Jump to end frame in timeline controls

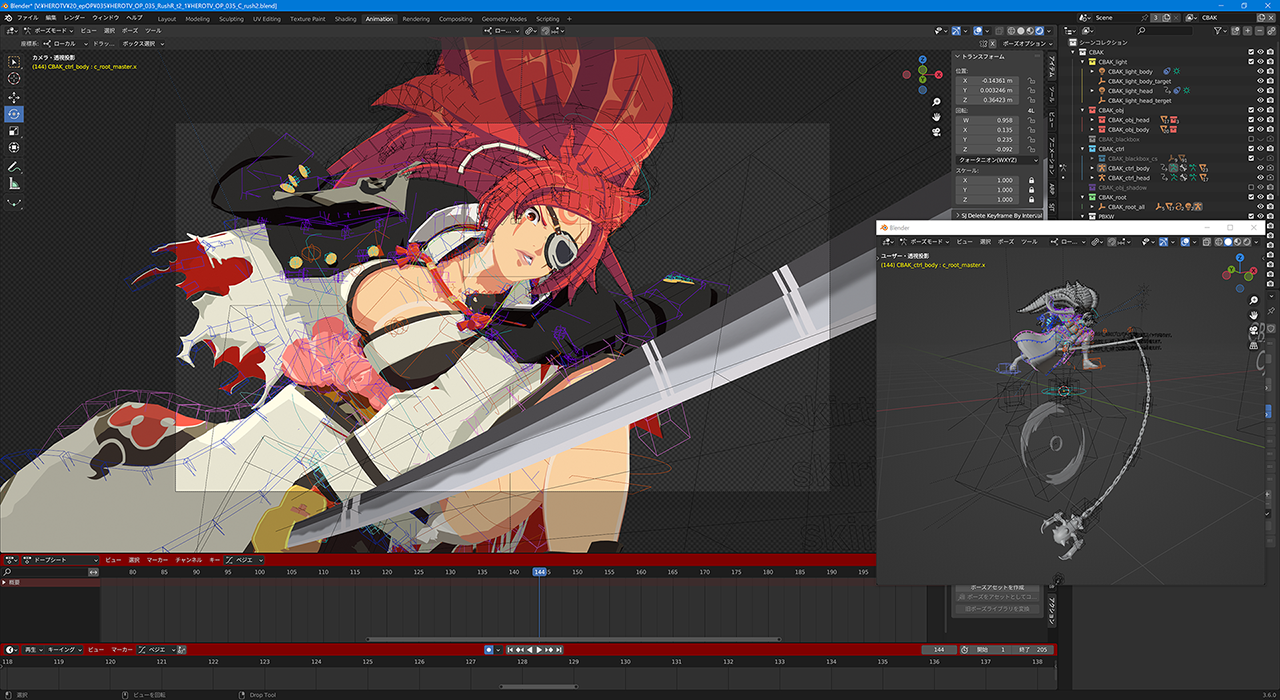click(559, 650)
